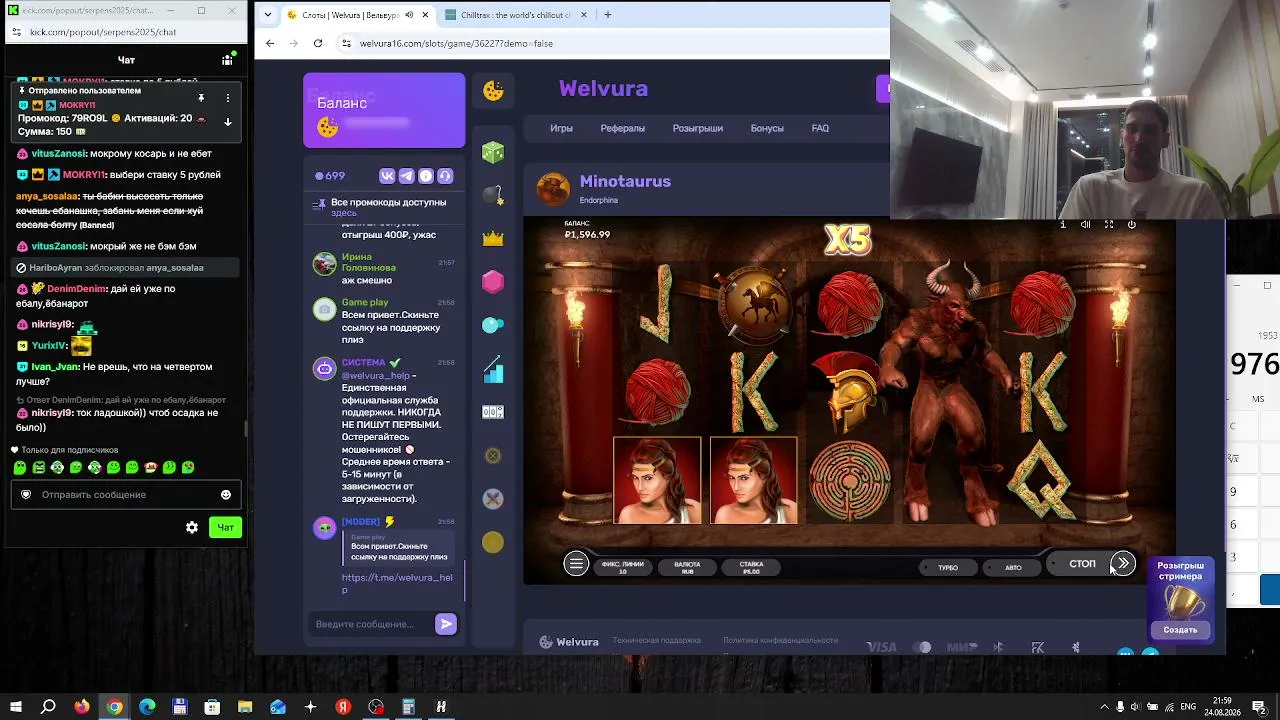The width and height of the screenshot is (1280, 720).
Task: Click the здесь promo codes link
Action: coord(344,213)
